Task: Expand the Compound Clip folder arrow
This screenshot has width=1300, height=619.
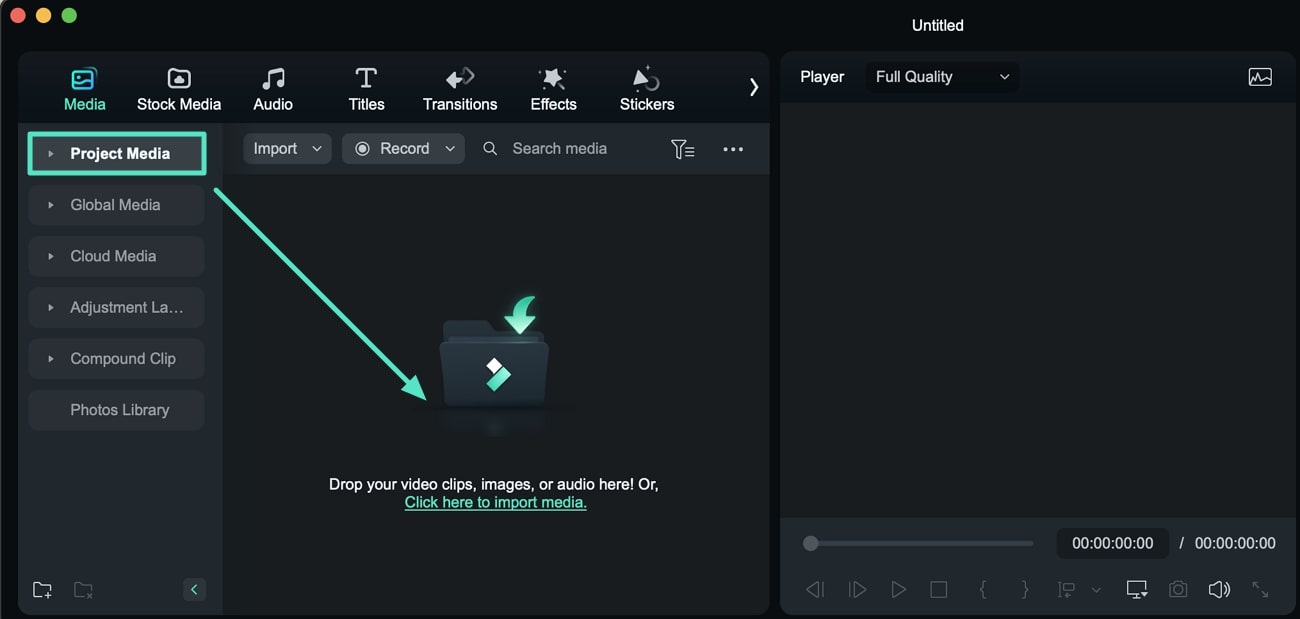Action: (x=50, y=359)
